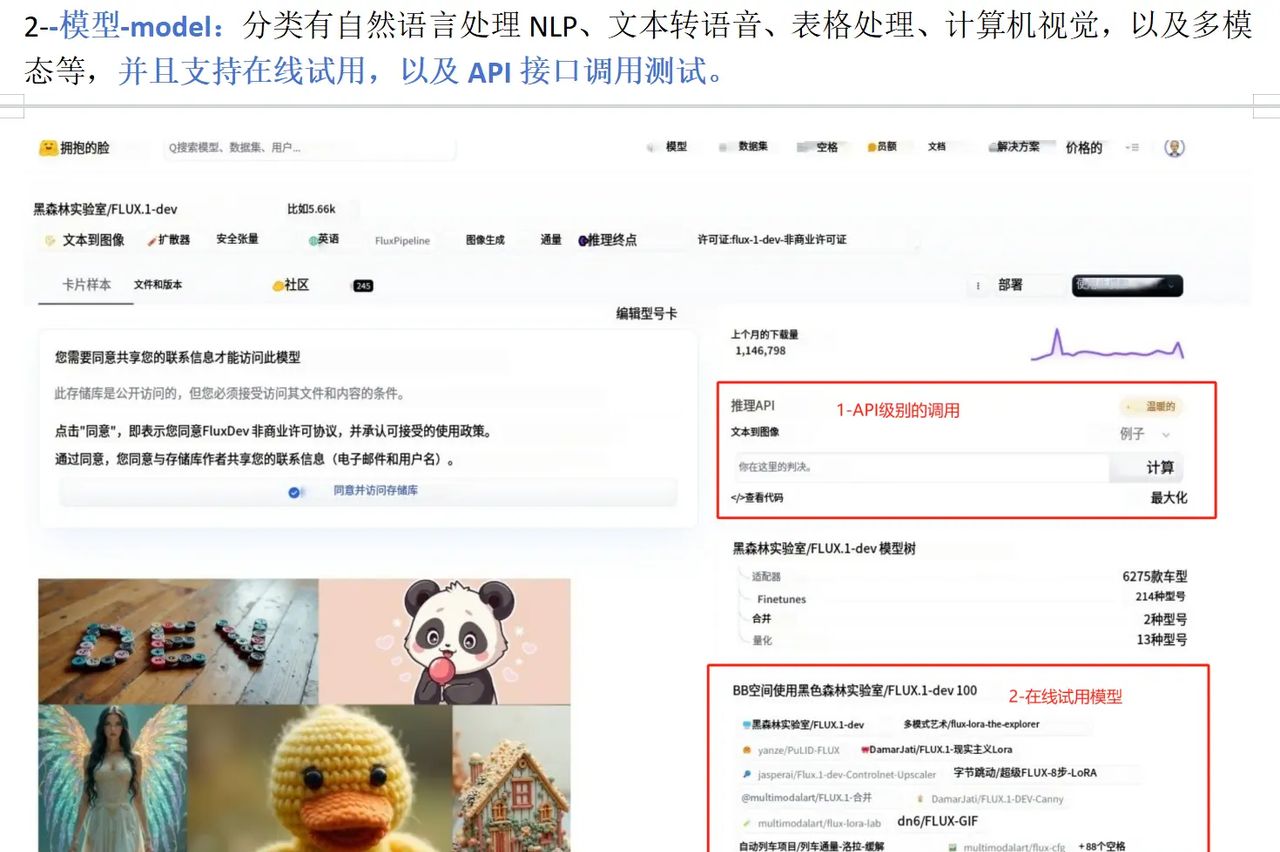Image resolution: width=1280 pixels, height=852 pixels.
Task: Tick the 同意并访问存储库 check circle
Action: point(295,492)
